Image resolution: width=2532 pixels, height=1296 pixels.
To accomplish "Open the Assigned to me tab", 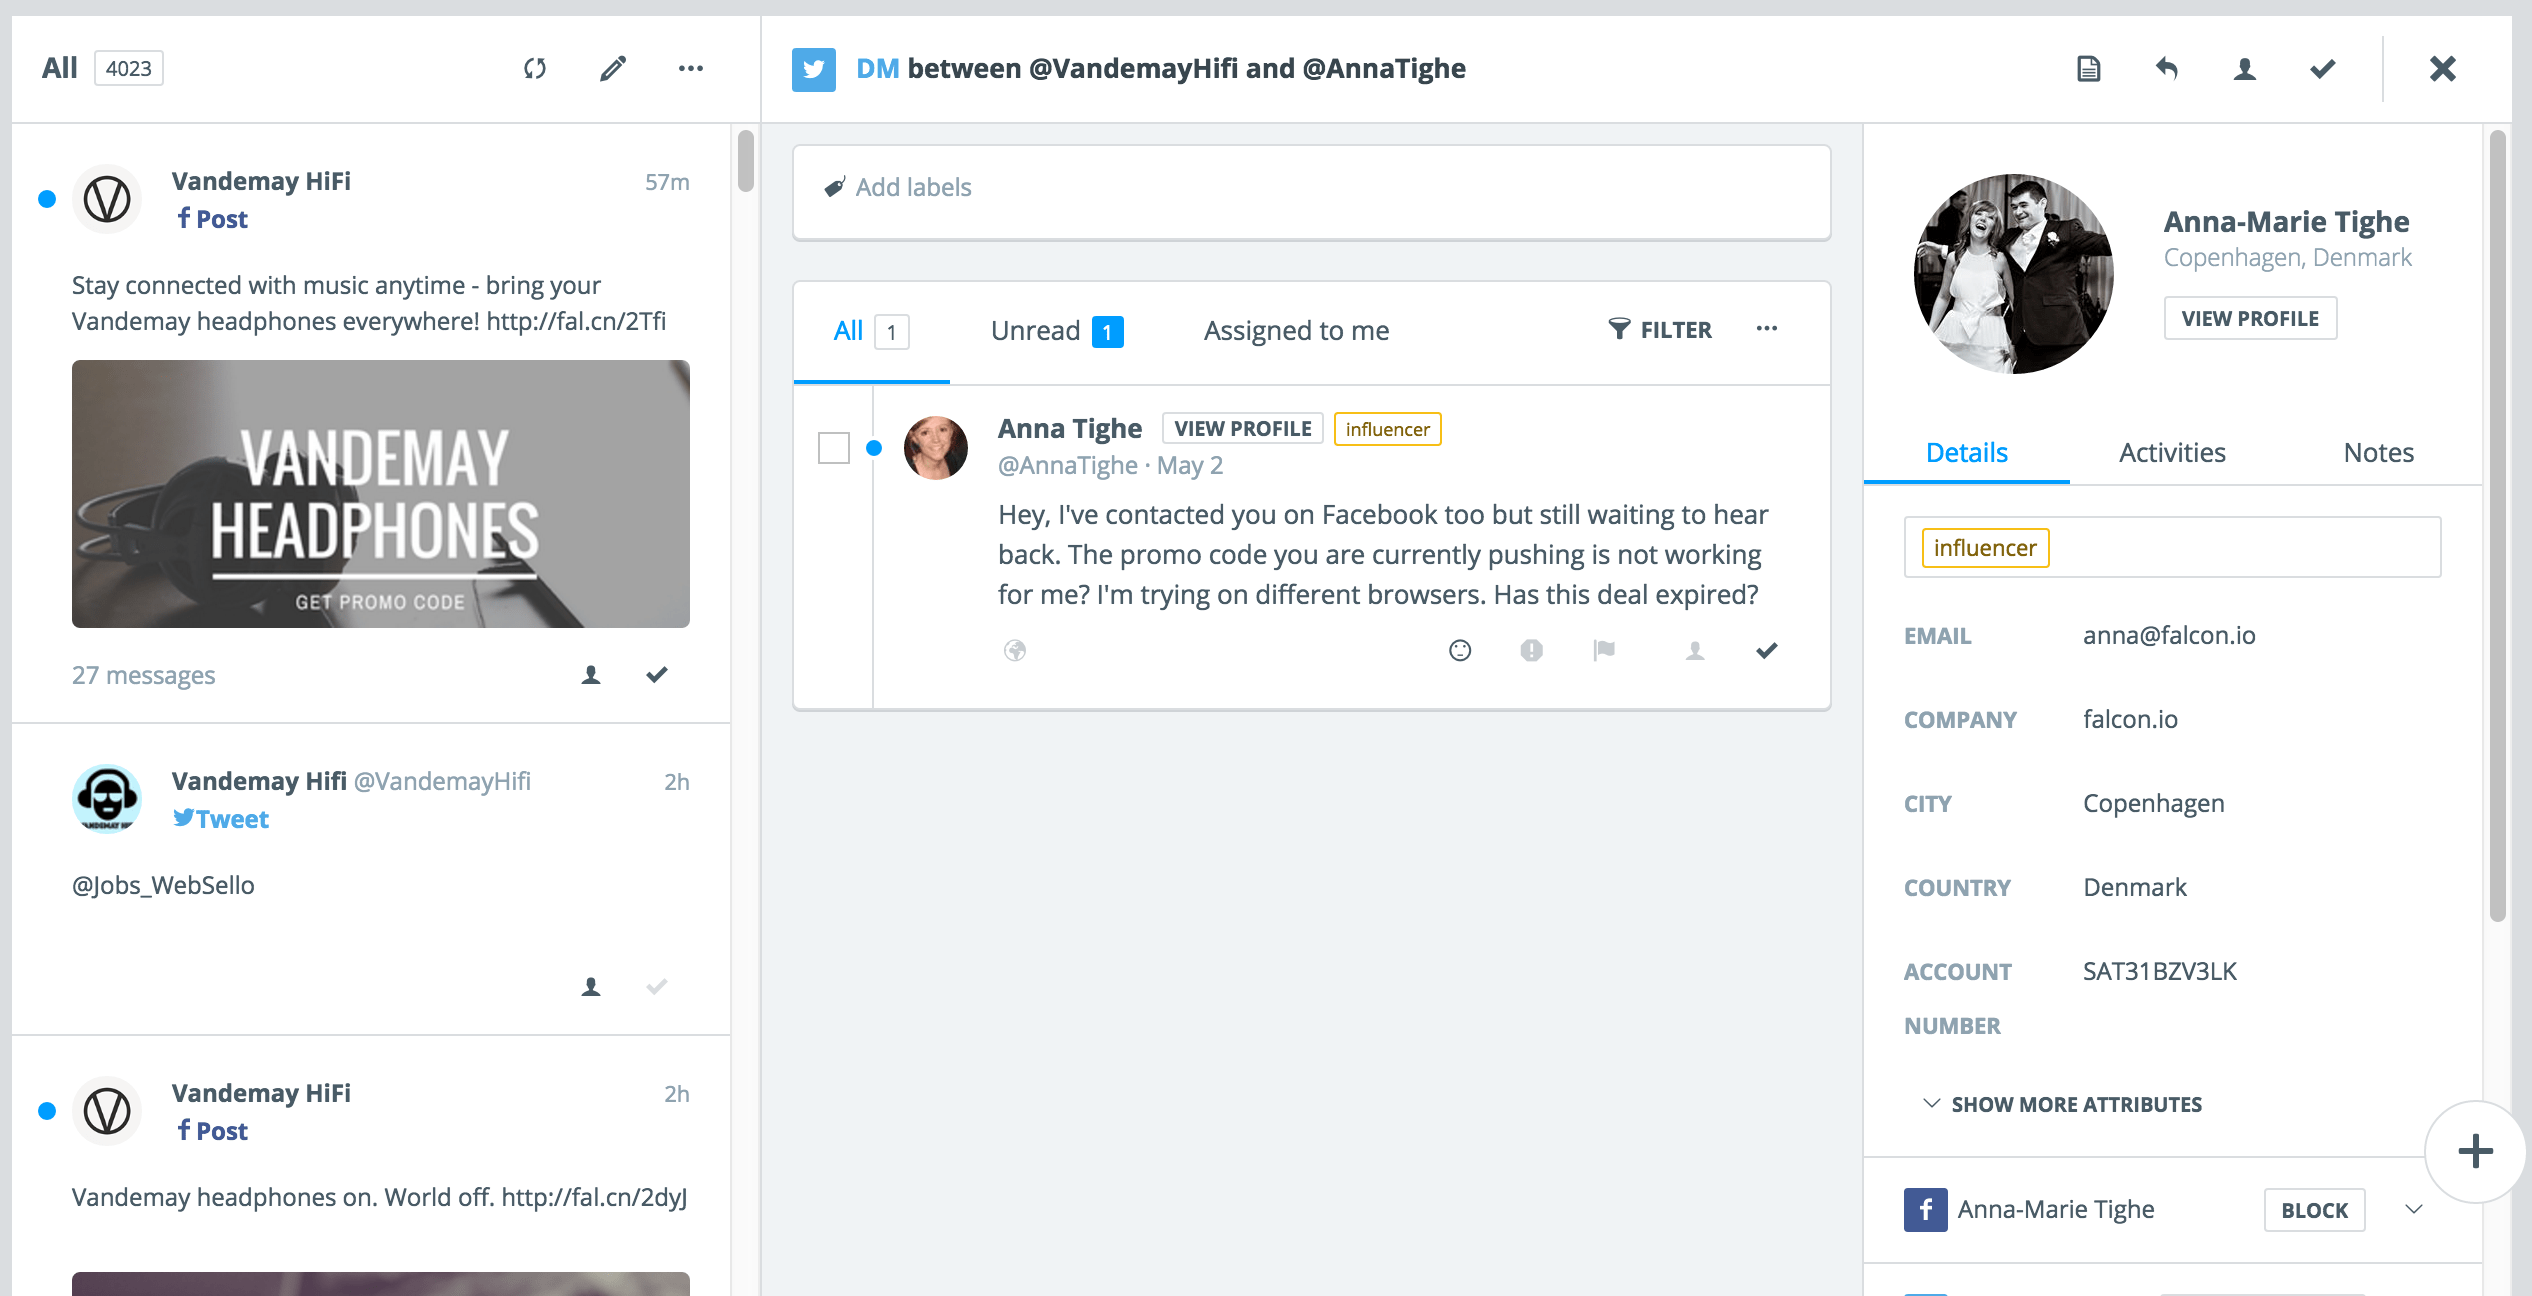I will tap(1296, 331).
